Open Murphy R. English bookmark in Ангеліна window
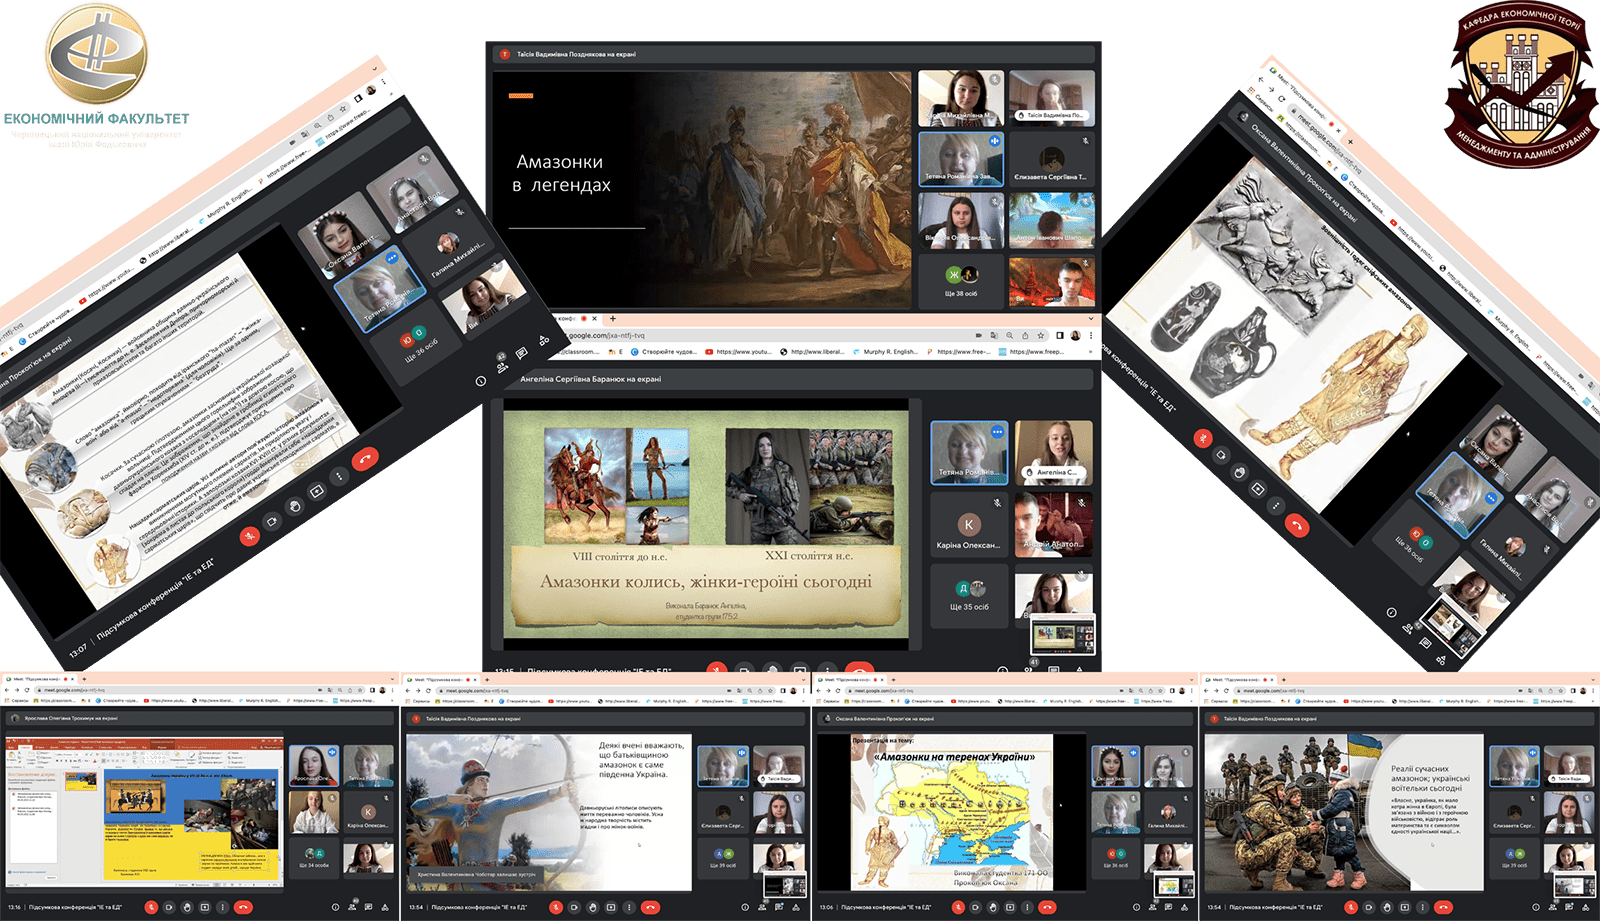1600x921 pixels. point(888,352)
